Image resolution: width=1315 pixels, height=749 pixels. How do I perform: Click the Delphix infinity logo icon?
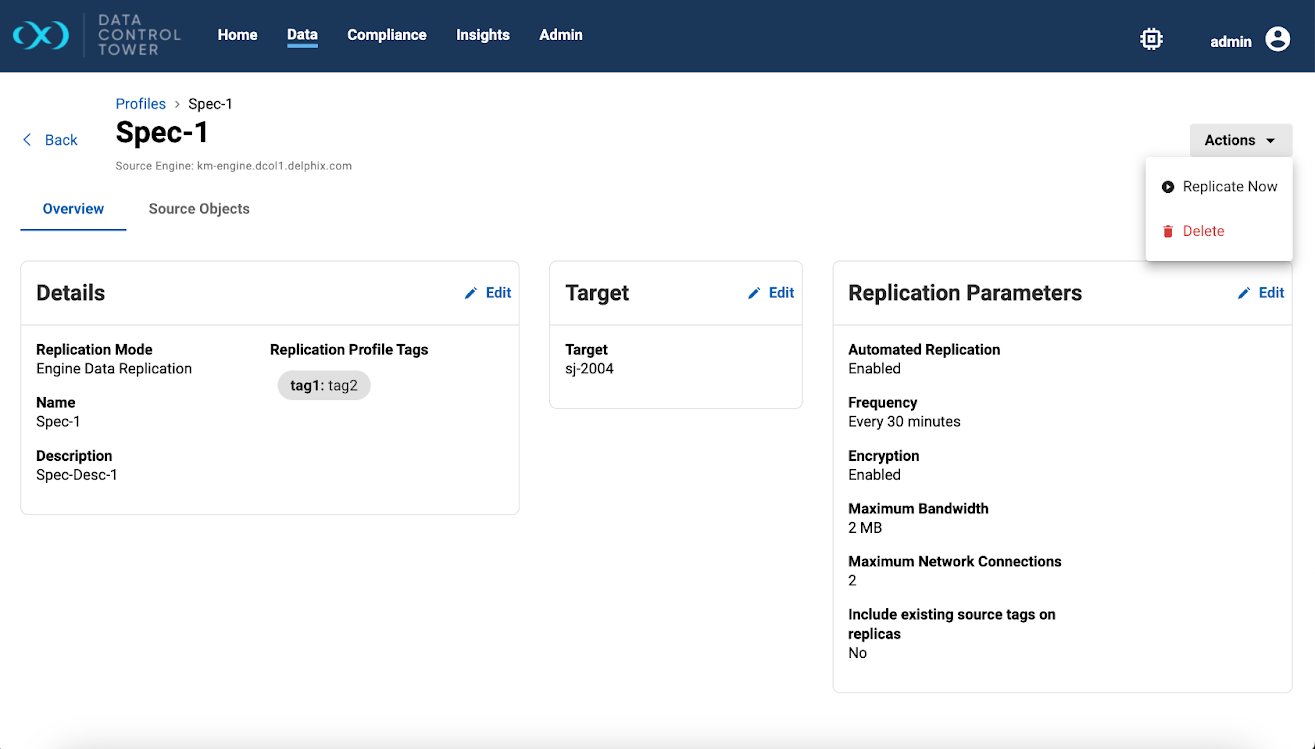pyautogui.click(x=41, y=36)
